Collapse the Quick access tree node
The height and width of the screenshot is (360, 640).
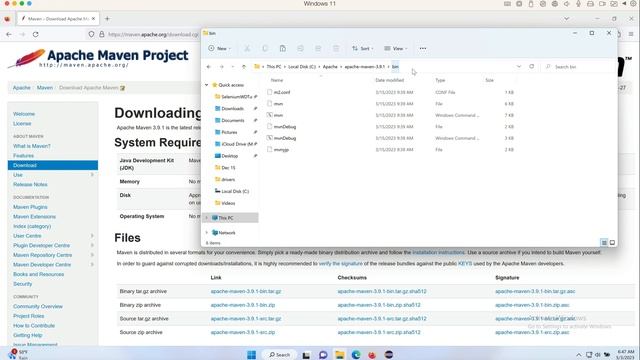[207, 85]
